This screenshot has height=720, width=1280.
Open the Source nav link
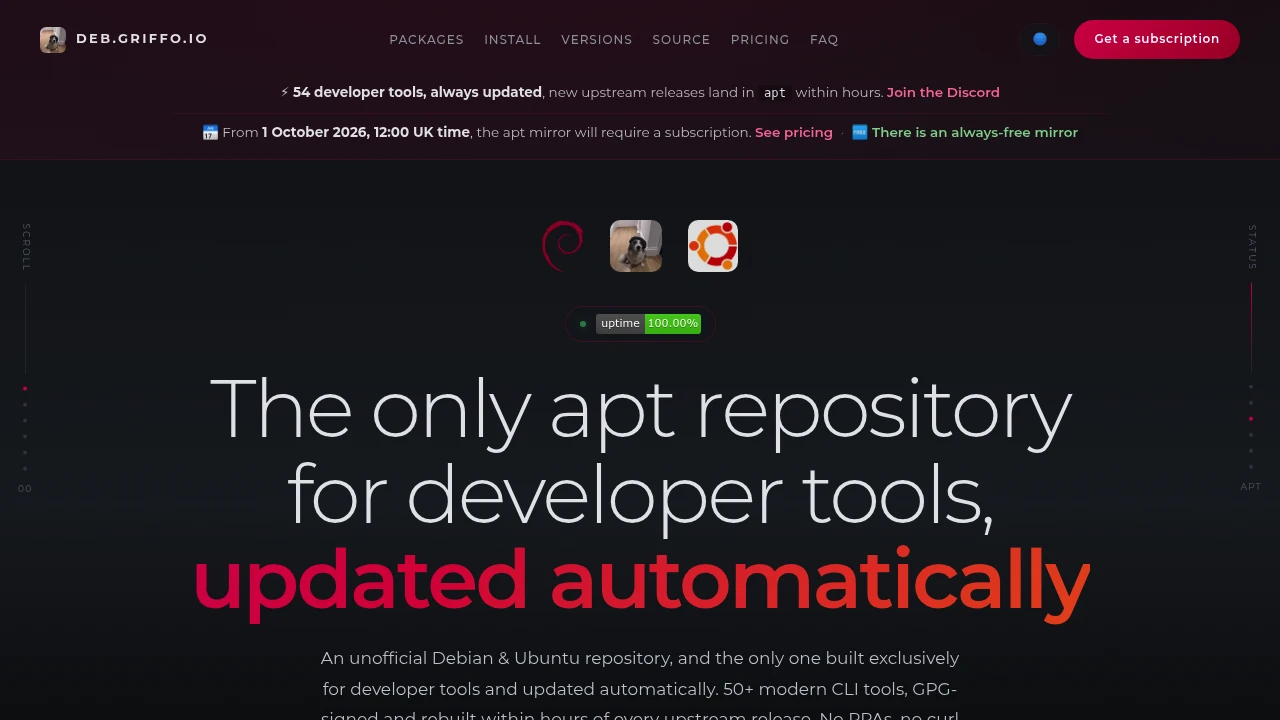681,40
